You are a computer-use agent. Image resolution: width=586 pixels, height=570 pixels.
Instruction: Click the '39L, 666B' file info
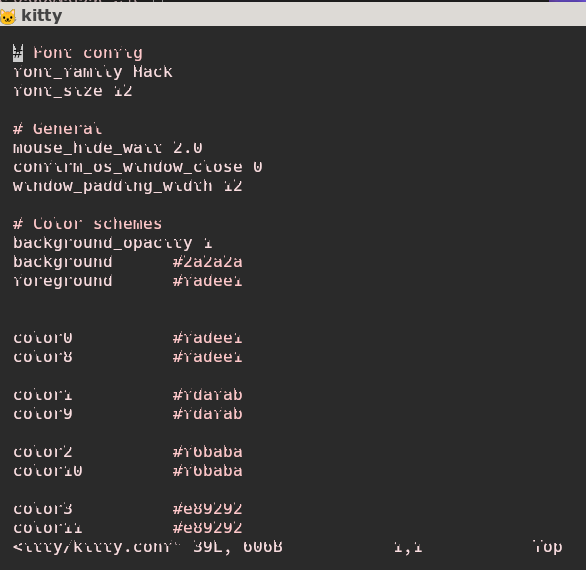pyautogui.click(x=238, y=548)
